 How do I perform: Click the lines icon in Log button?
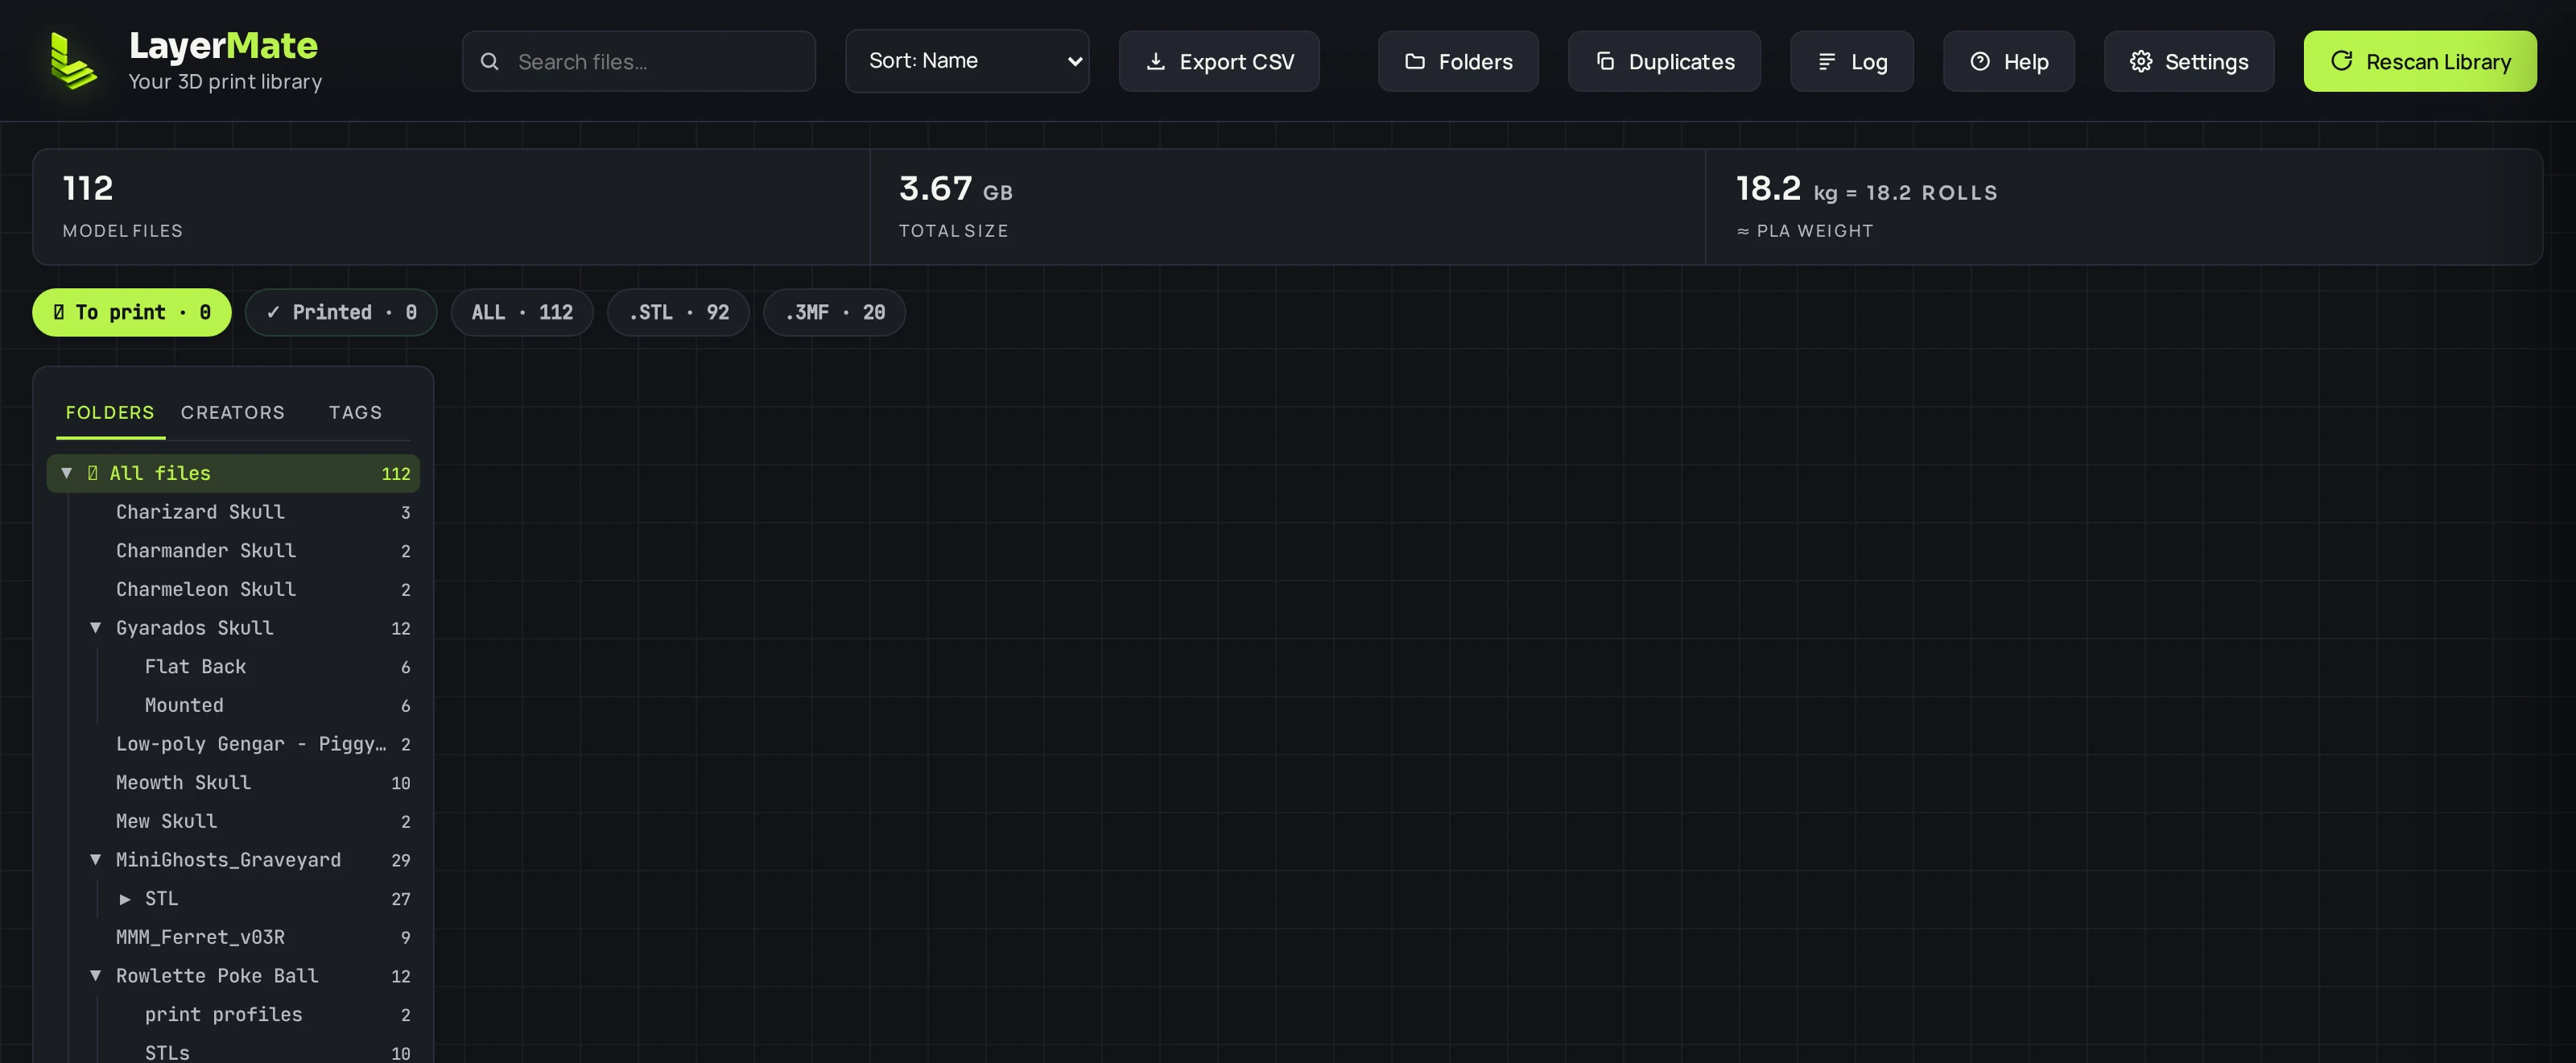1826,62
